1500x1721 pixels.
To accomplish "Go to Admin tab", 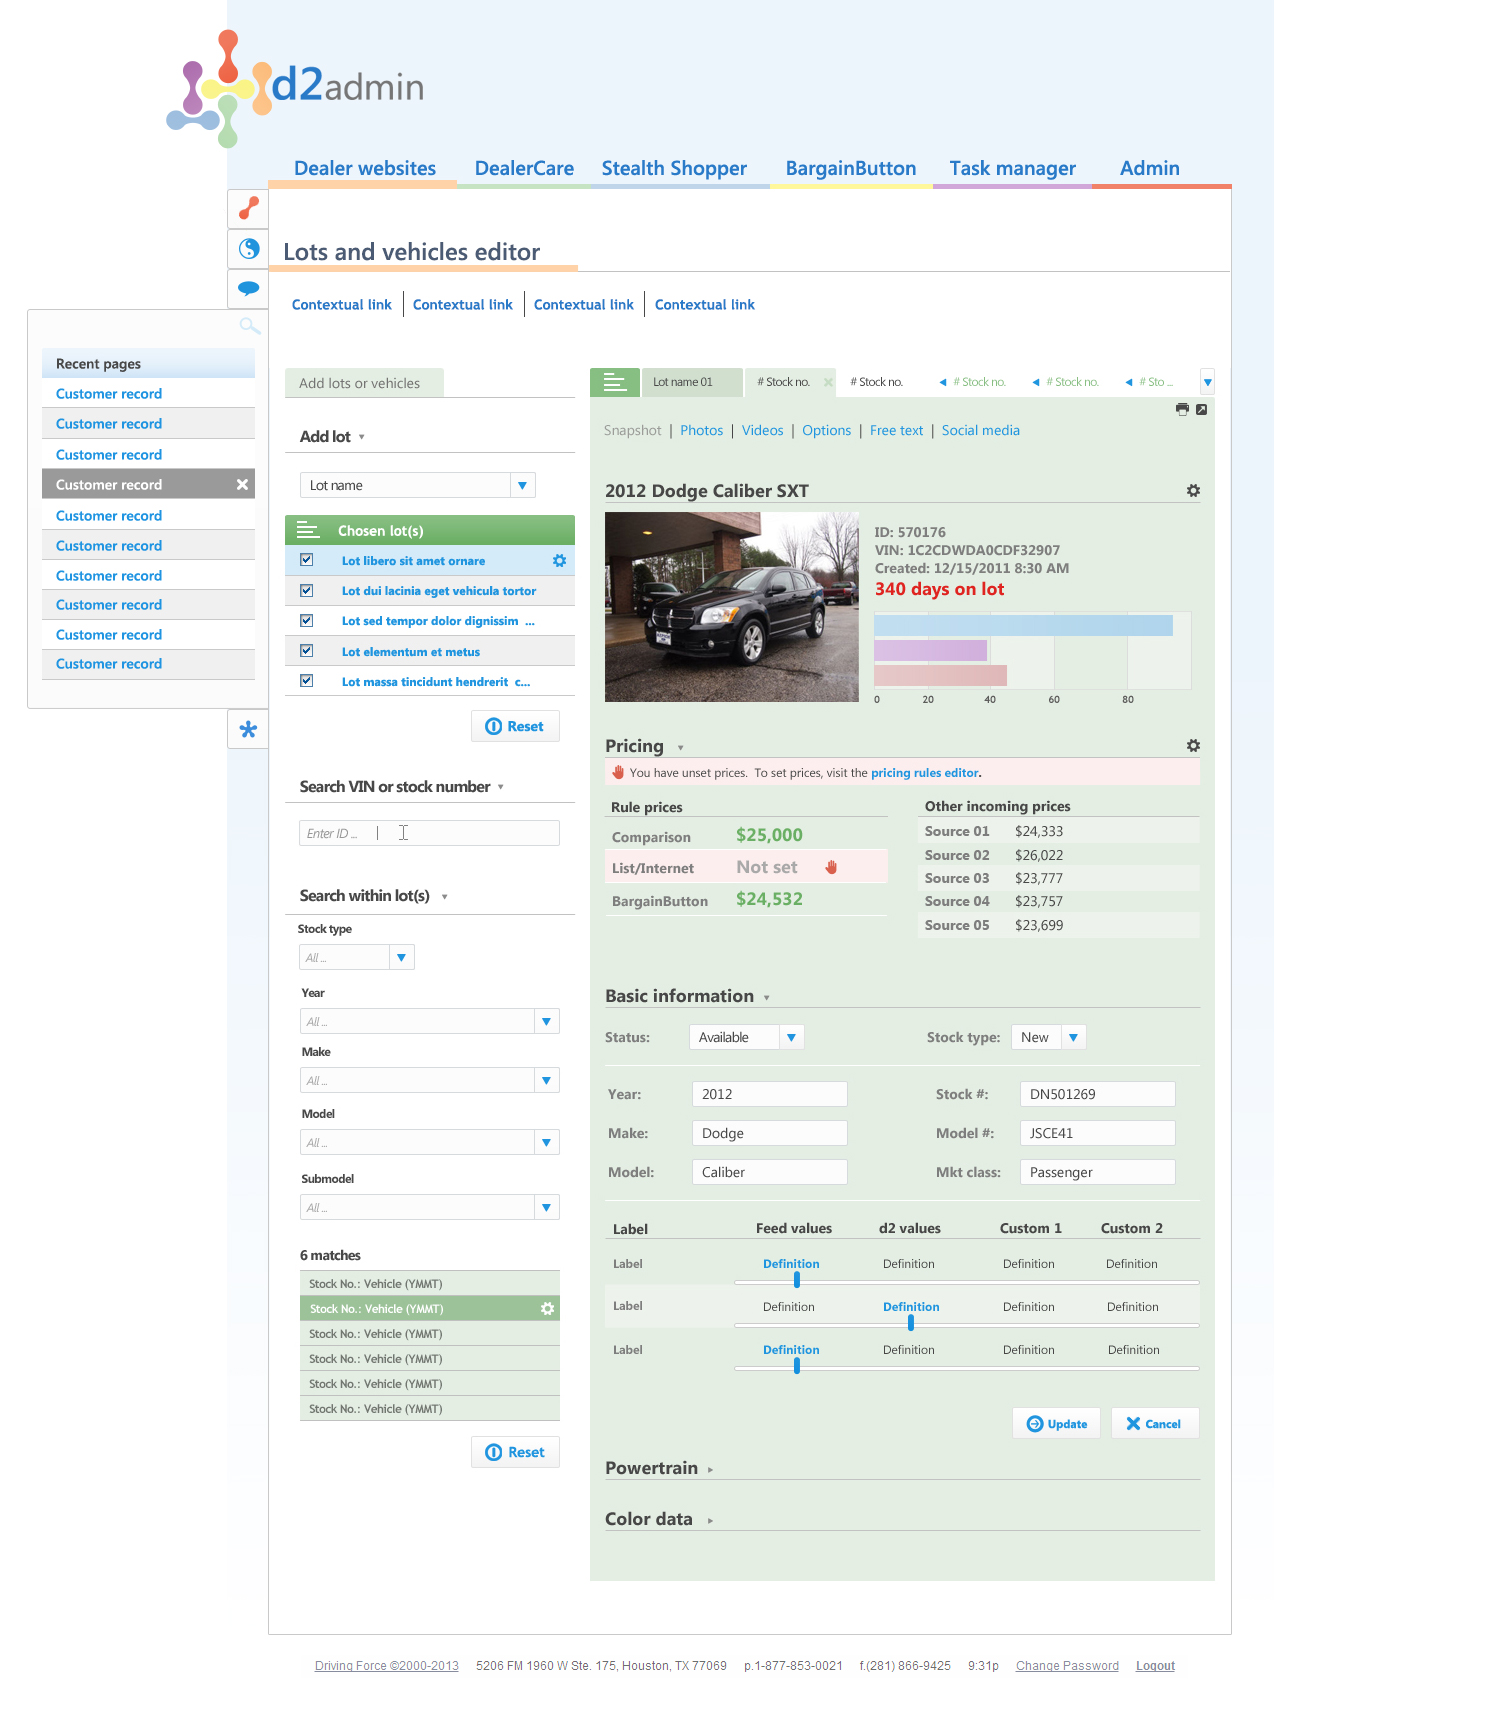I will [1150, 168].
